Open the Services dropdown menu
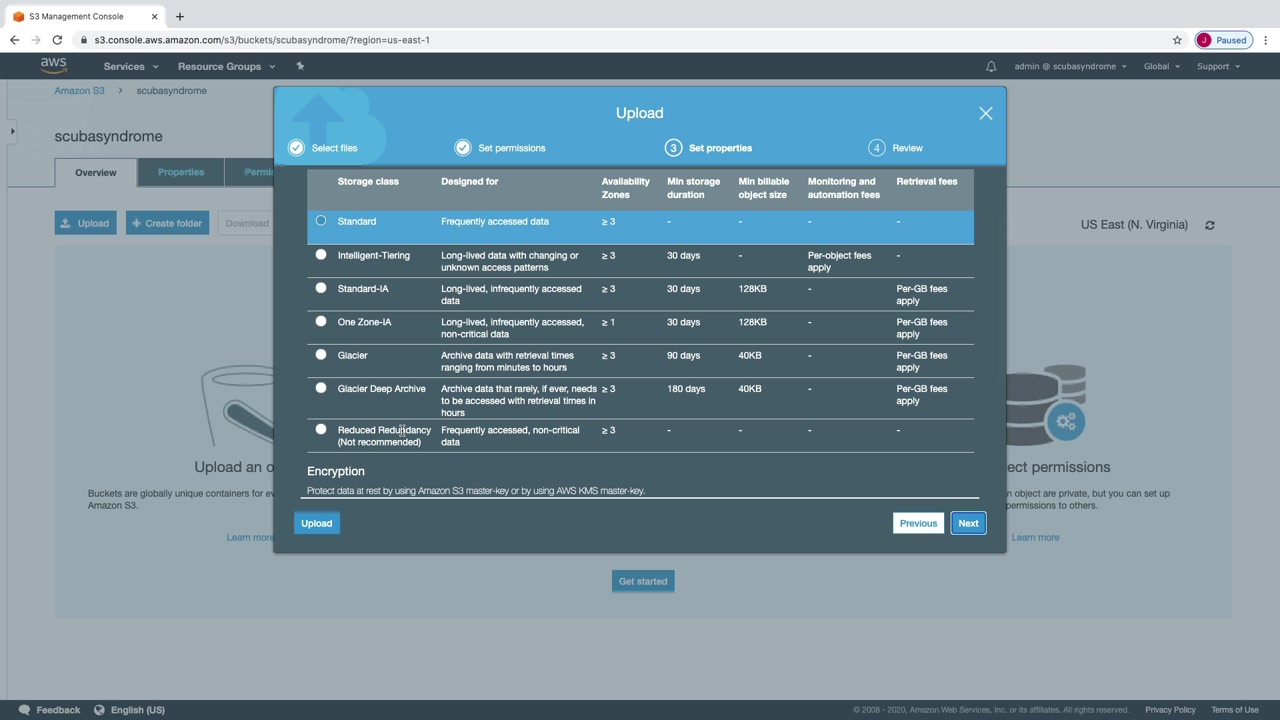This screenshot has width=1280, height=720. point(131,66)
